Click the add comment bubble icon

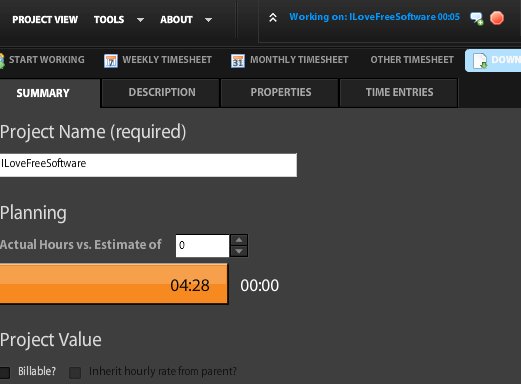click(x=476, y=18)
